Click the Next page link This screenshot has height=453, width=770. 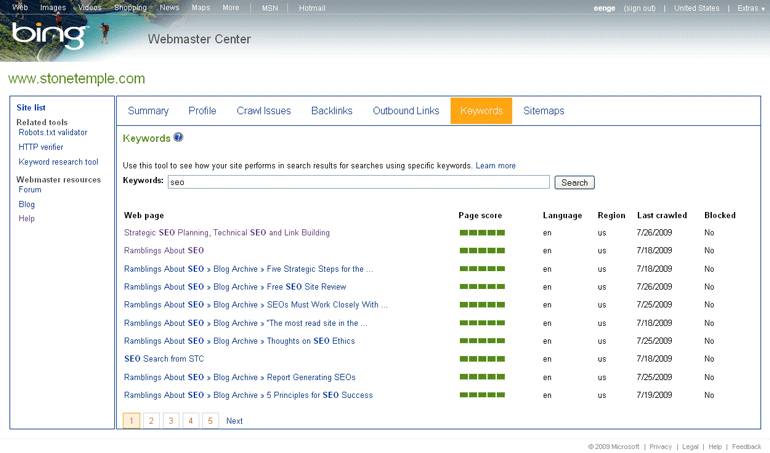click(234, 421)
